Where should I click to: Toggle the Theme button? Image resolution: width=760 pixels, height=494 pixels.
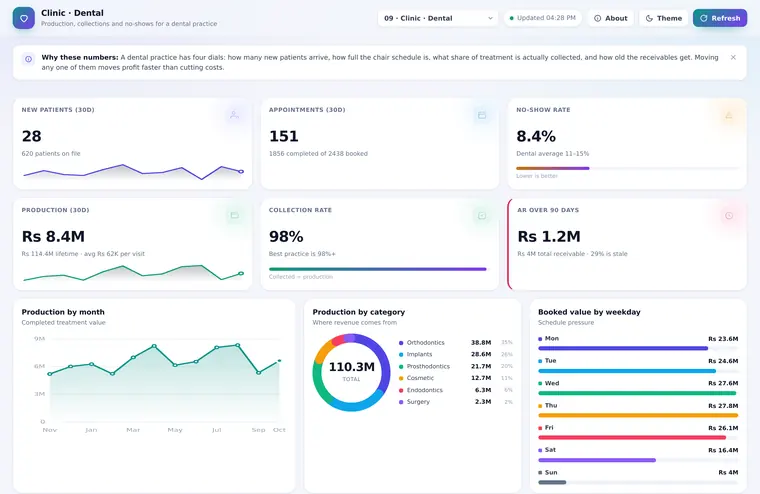tap(664, 18)
